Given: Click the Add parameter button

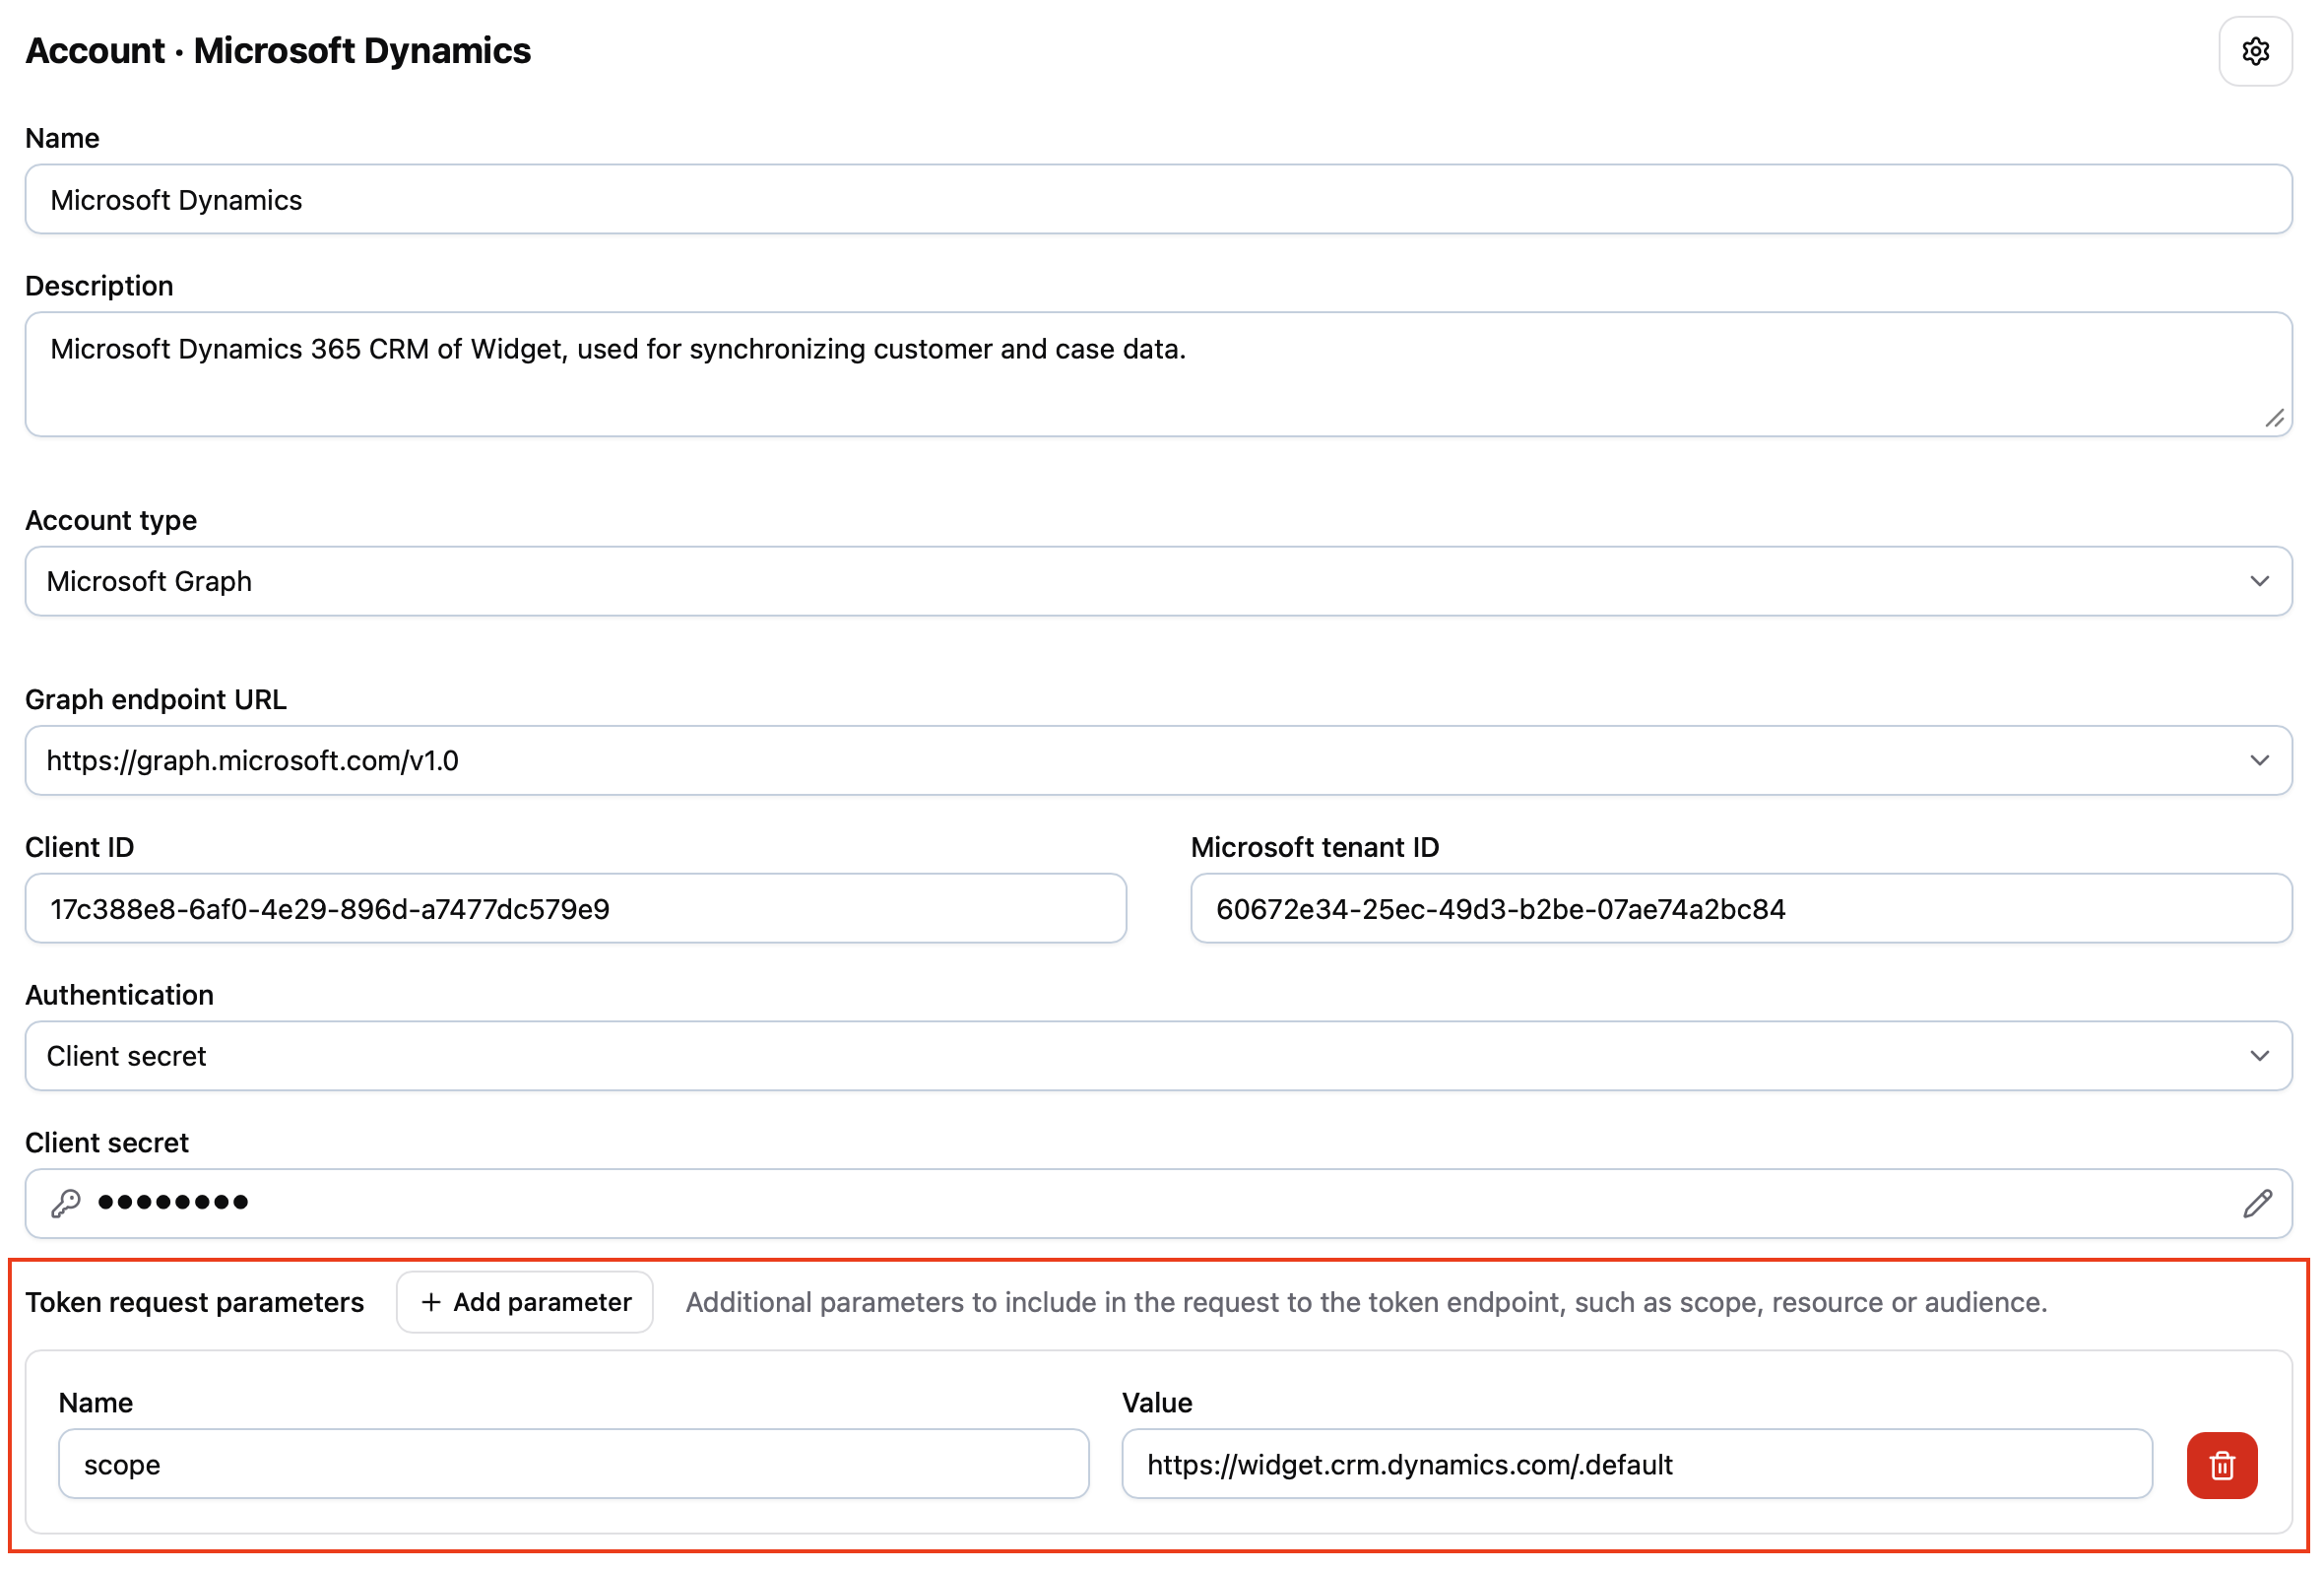Looking at the screenshot, I should click(525, 1302).
